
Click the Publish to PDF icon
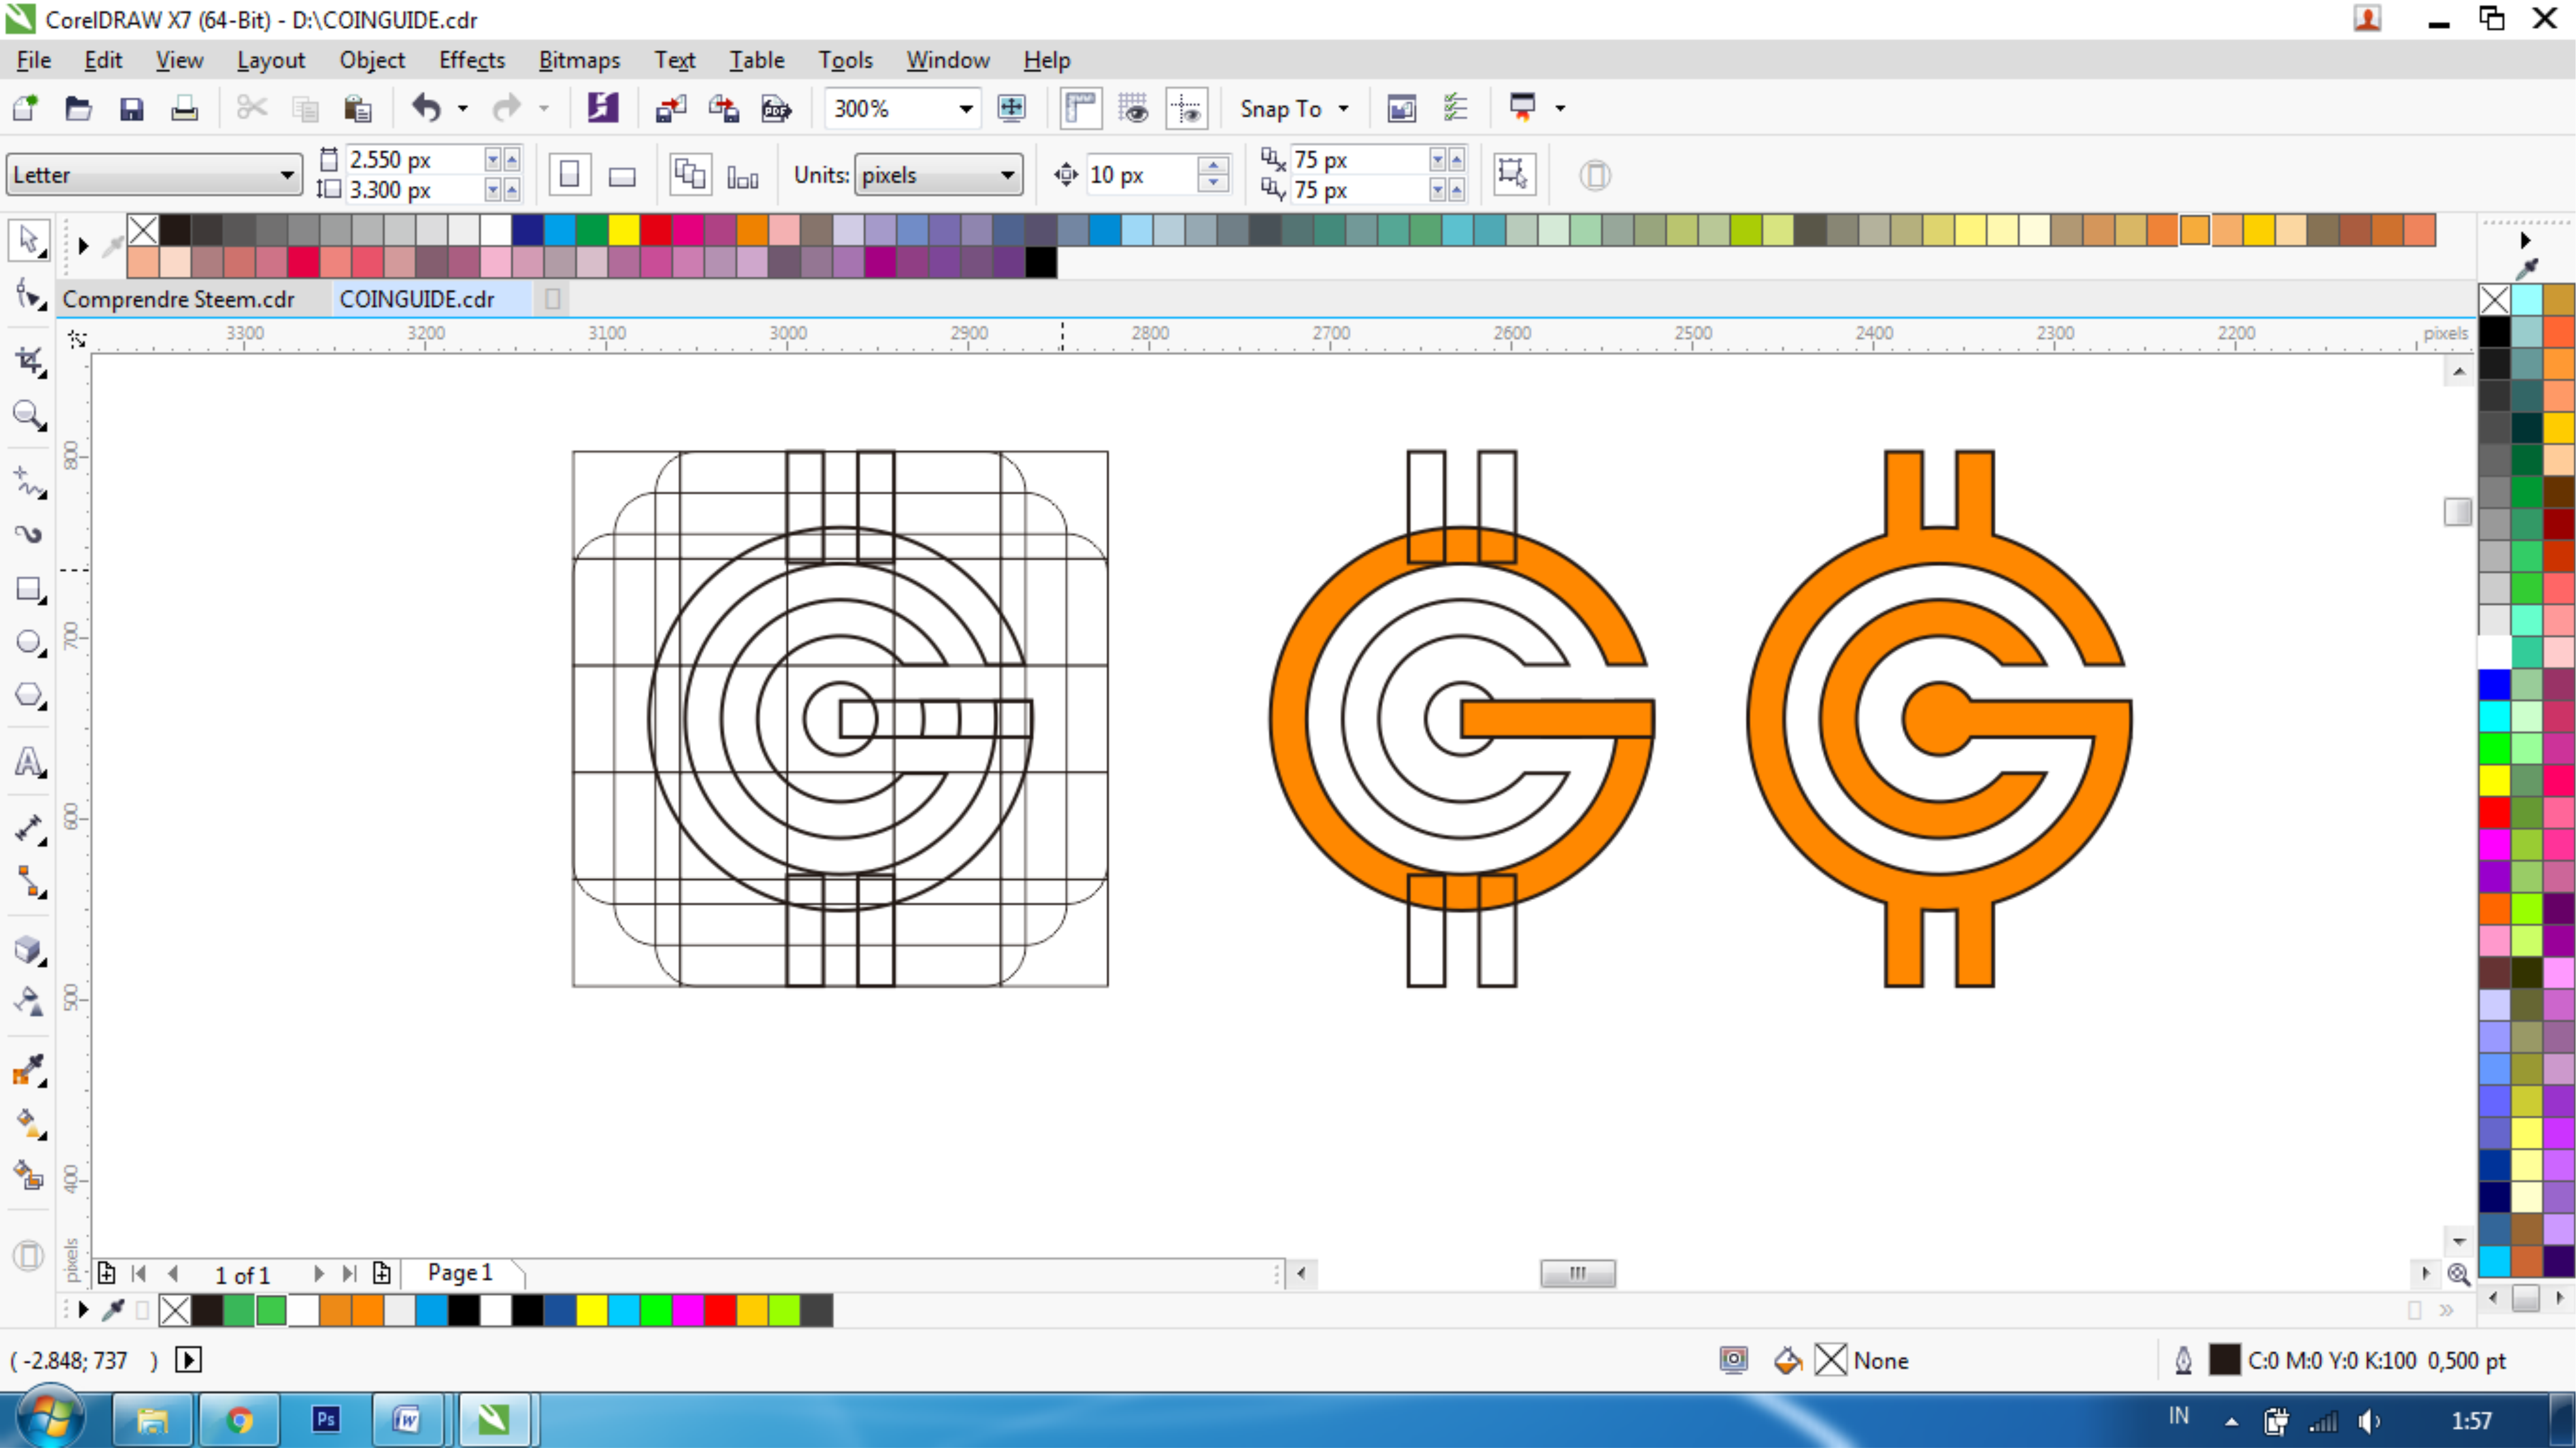tap(776, 108)
